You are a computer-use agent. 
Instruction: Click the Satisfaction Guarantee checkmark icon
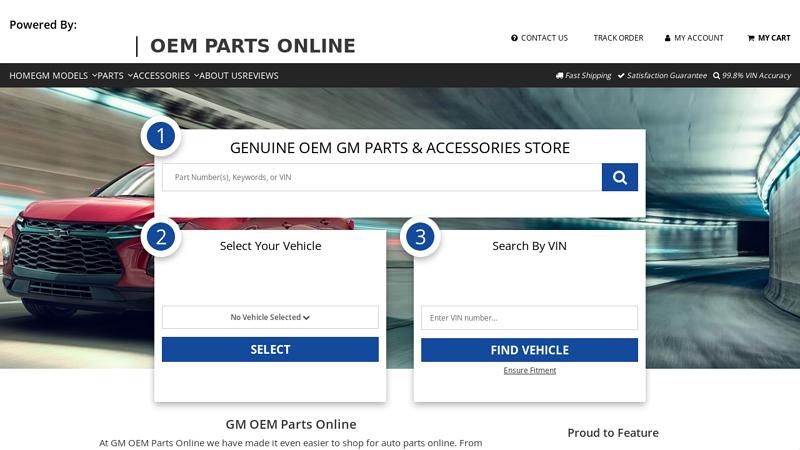point(621,76)
